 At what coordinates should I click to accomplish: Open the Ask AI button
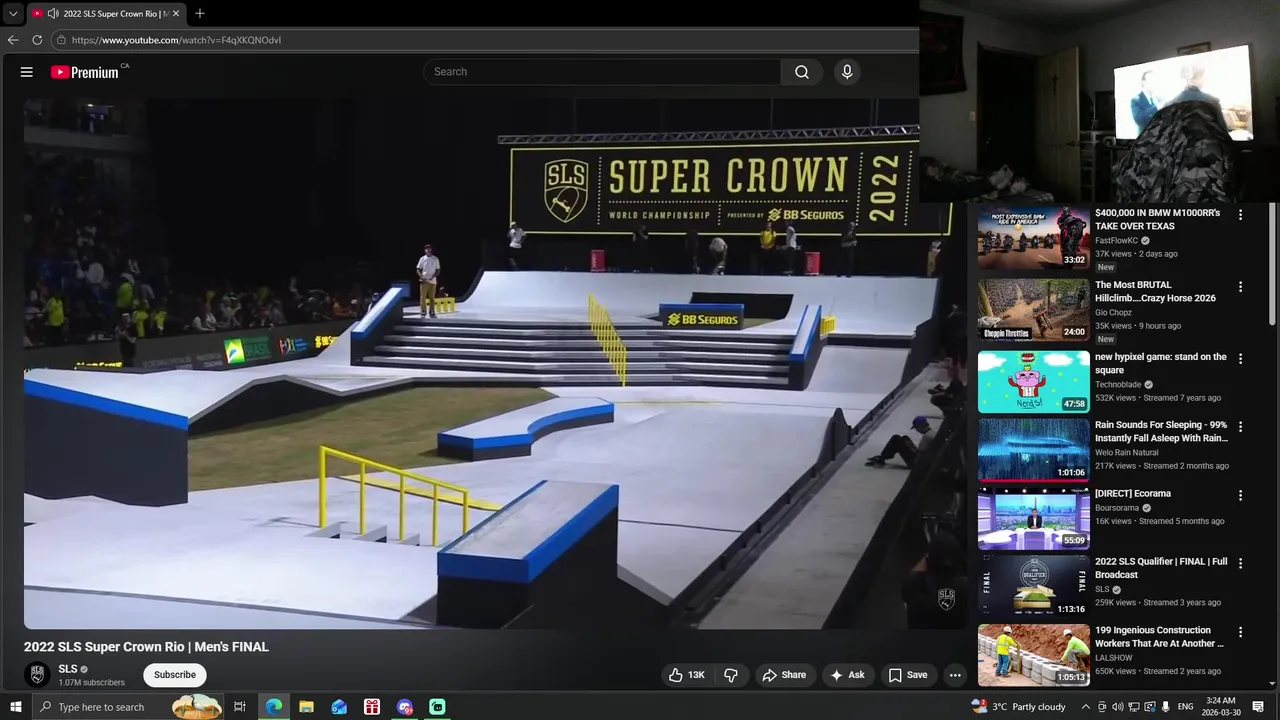pyautogui.click(x=847, y=675)
